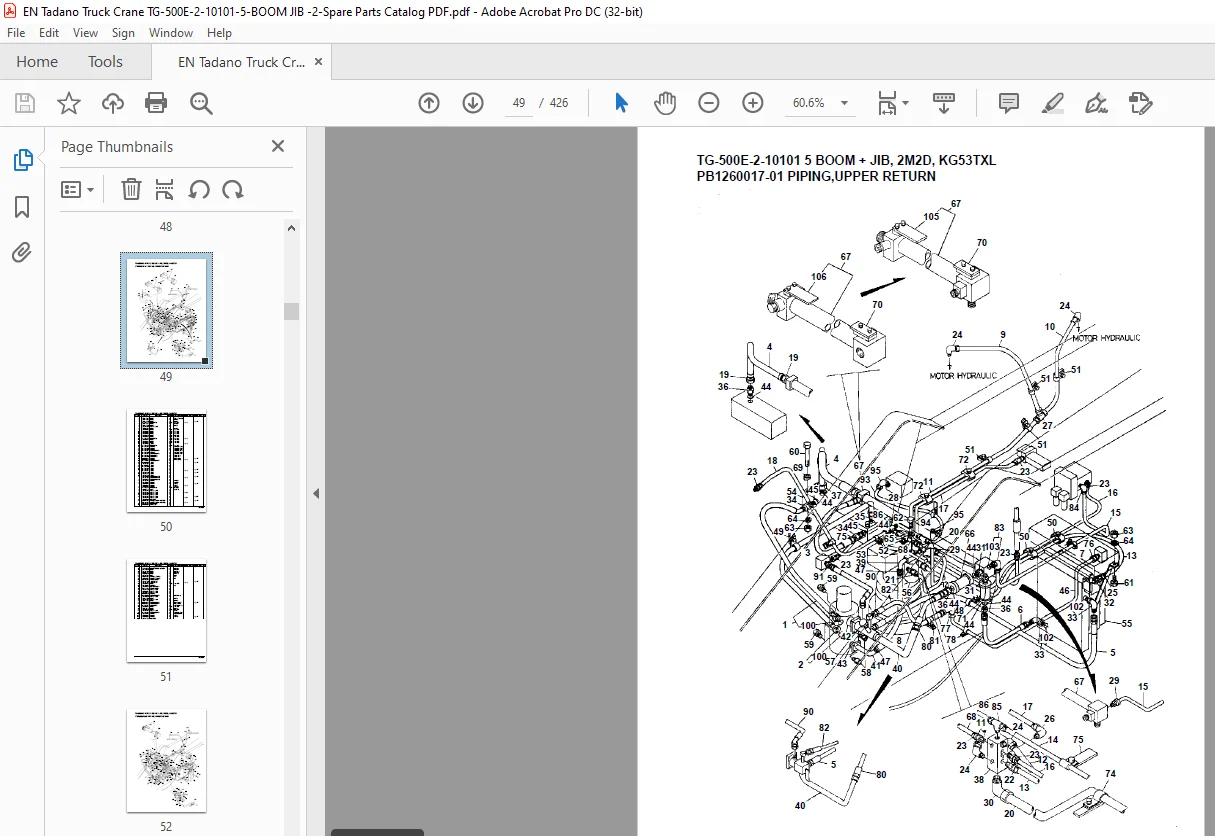Click the Save file icon
The height and width of the screenshot is (836, 1215).
(24, 103)
